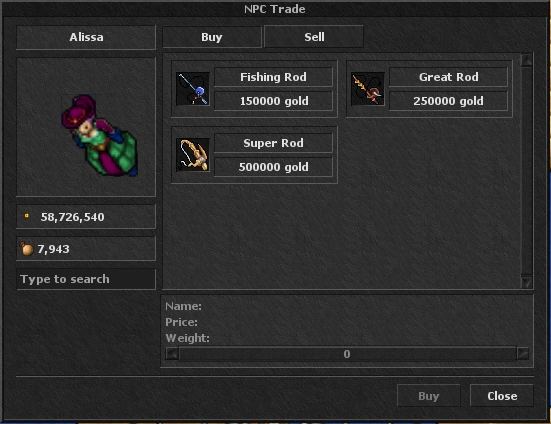Select the Super Rod item icon
Image resolution: width=551 pixels, height=424 pixels.
[193, 155]
